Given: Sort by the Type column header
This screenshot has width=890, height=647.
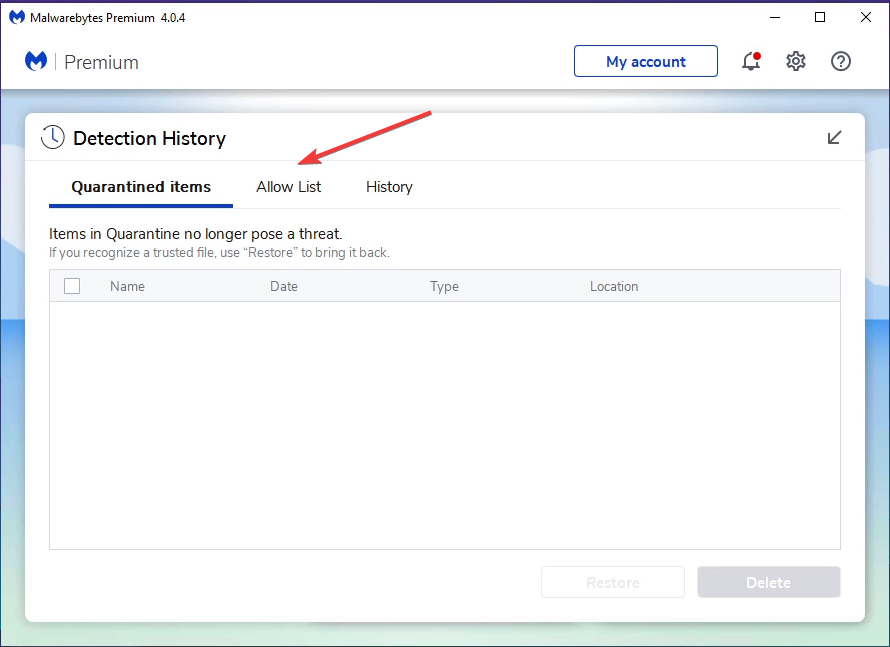Looking at the screenshot, I should point(444,286).
